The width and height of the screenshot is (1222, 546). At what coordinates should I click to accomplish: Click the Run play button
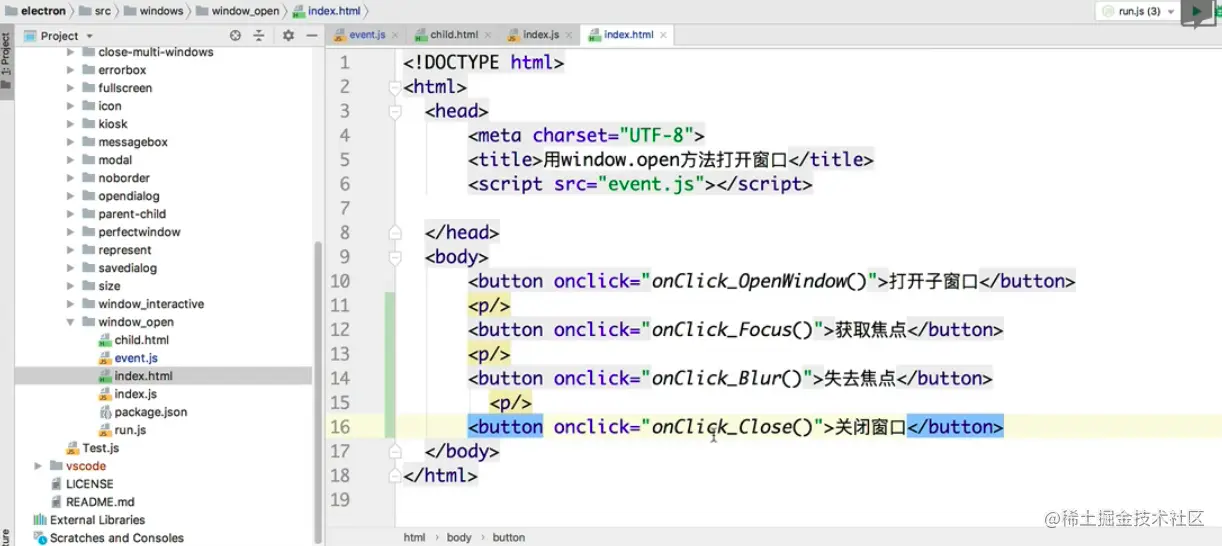click(x=1196, y=11)
